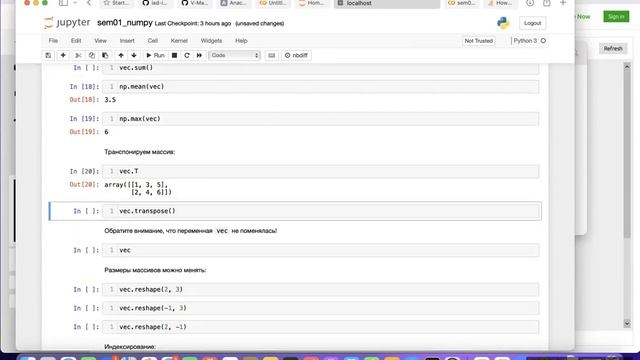The height and width of the screenshot is (360, 640).
Task: Move selected cell up with the arrow icon
Action: tap(121, 56)
